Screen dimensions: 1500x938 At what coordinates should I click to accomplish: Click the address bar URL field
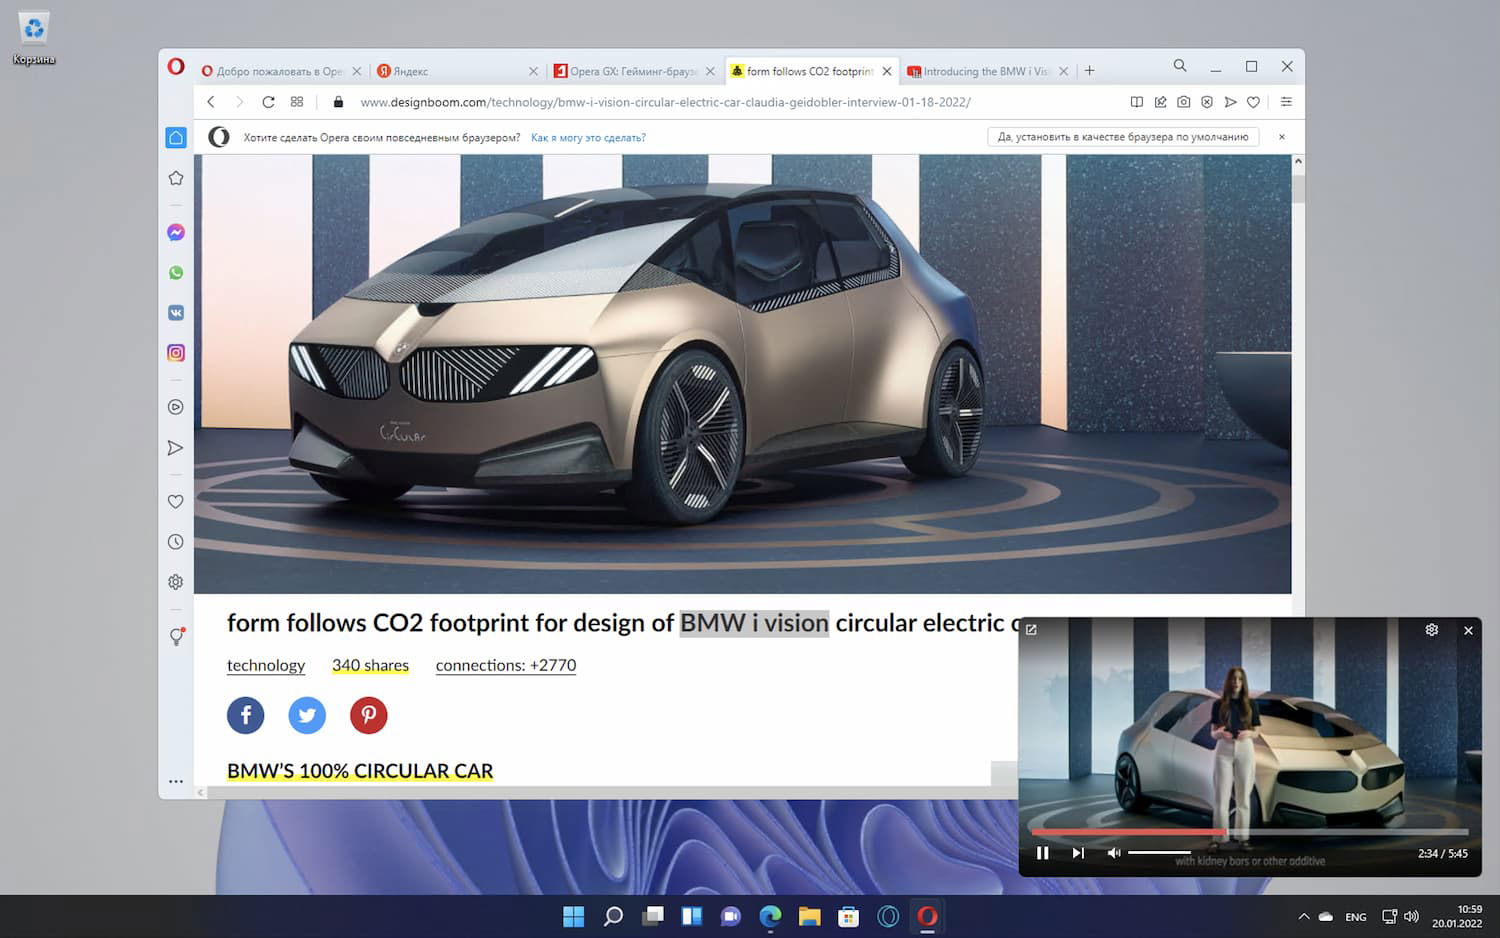point(665,102)
